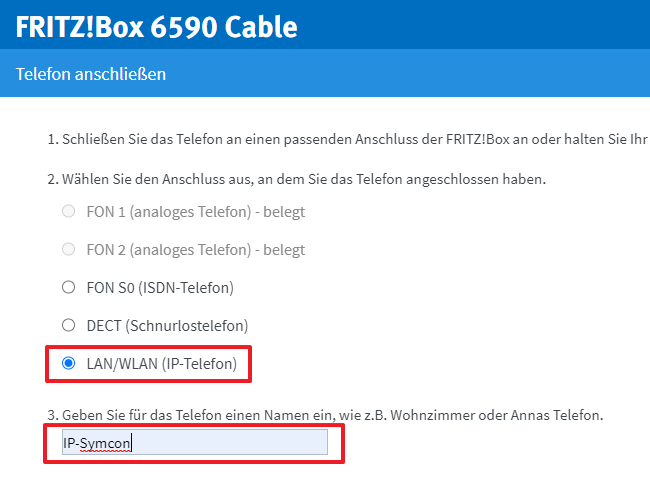Viewport: 650px width, 481px height.
Task: Click the 'belegt' status beside FON 2
Action: [x=284, y=250]
